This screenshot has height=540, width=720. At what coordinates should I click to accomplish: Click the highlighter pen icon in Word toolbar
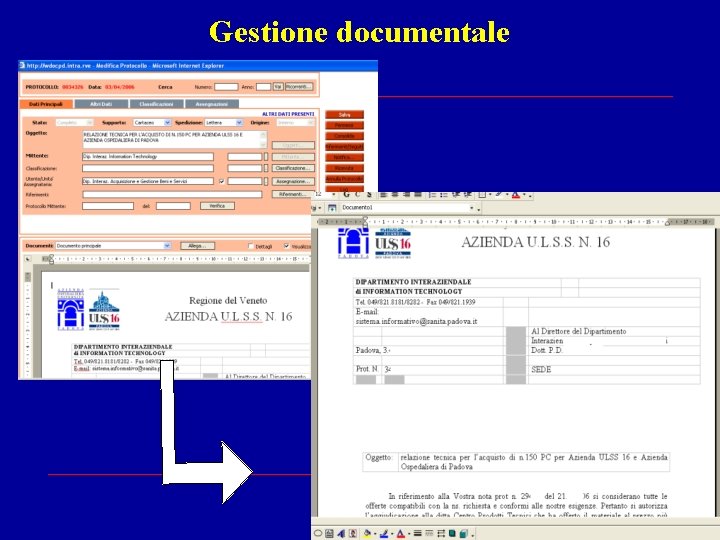[x=499, y=195]
